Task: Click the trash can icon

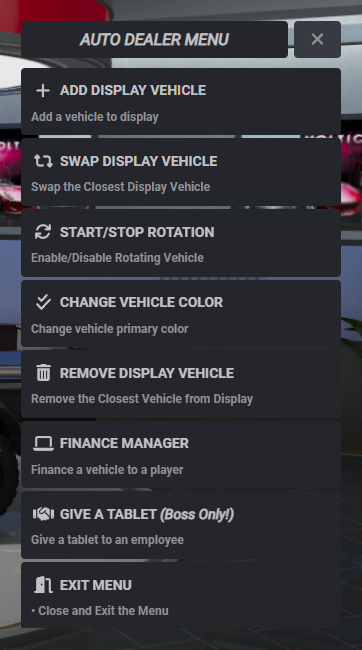Action: coord(43,373)
